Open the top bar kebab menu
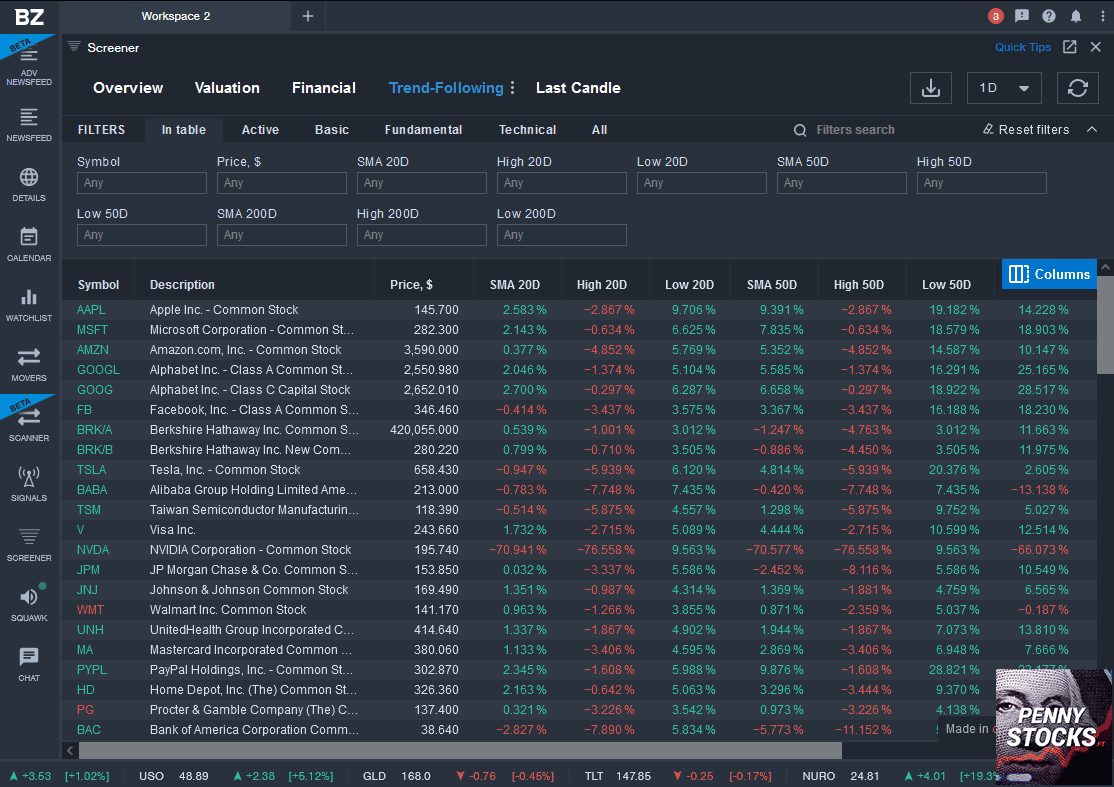The width and height of the screenshot is (1114, 787). (1103, 16)
